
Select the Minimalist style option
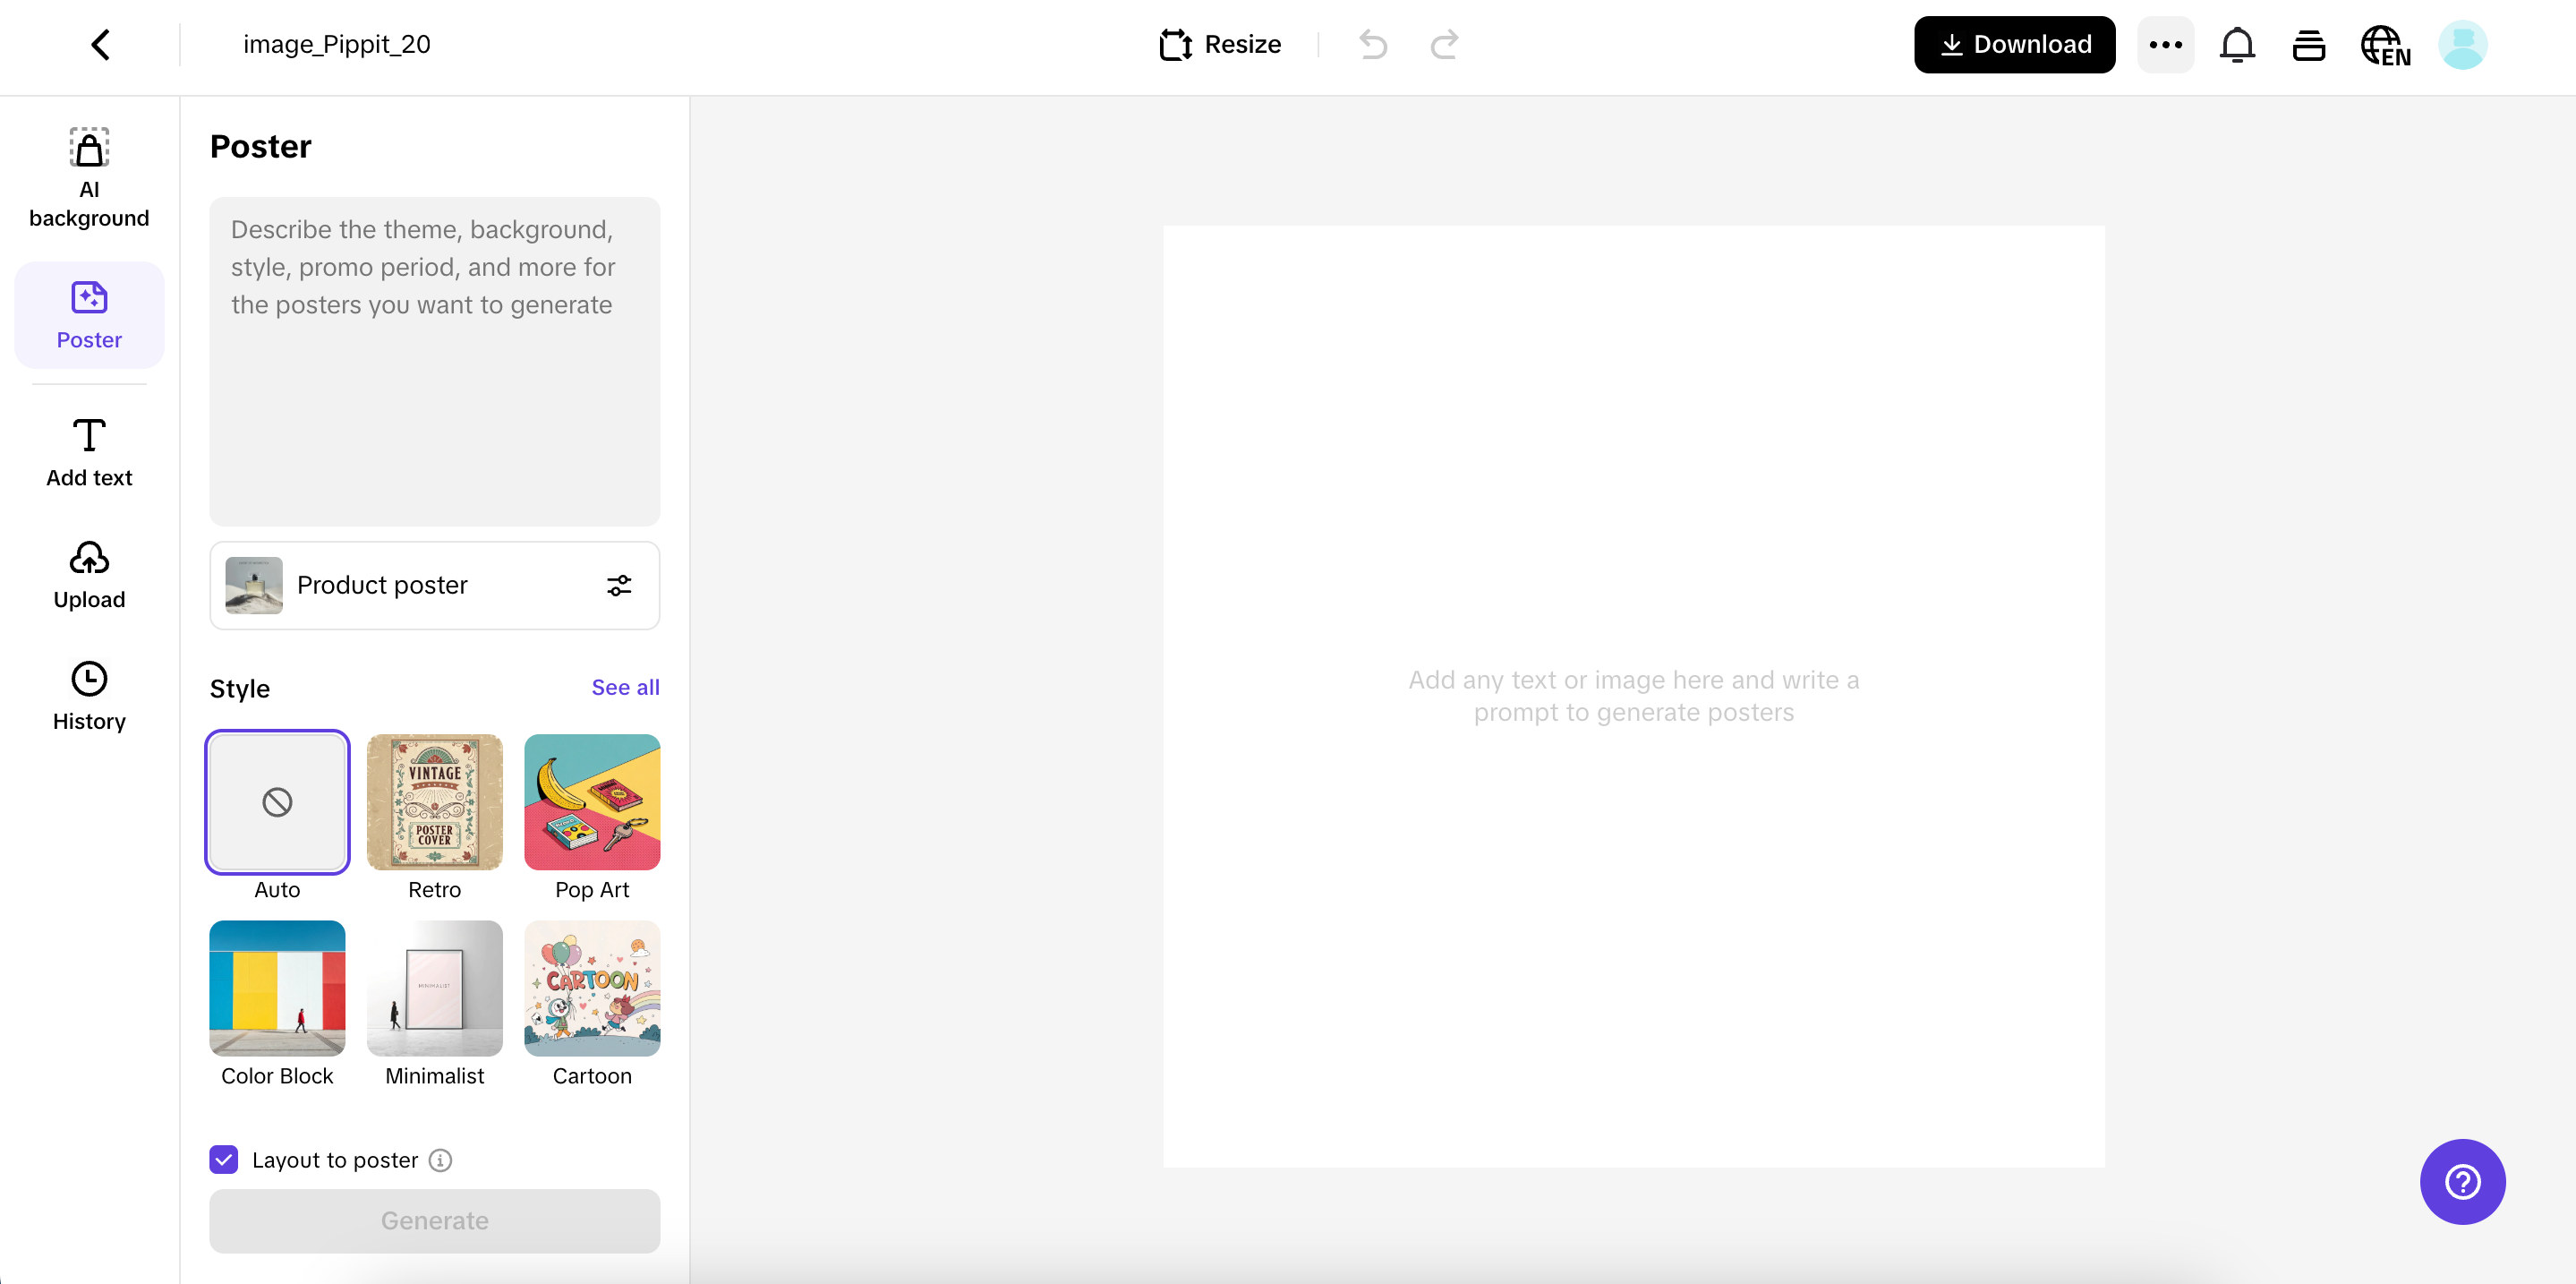pyautogui.click(x=434, y=988)
